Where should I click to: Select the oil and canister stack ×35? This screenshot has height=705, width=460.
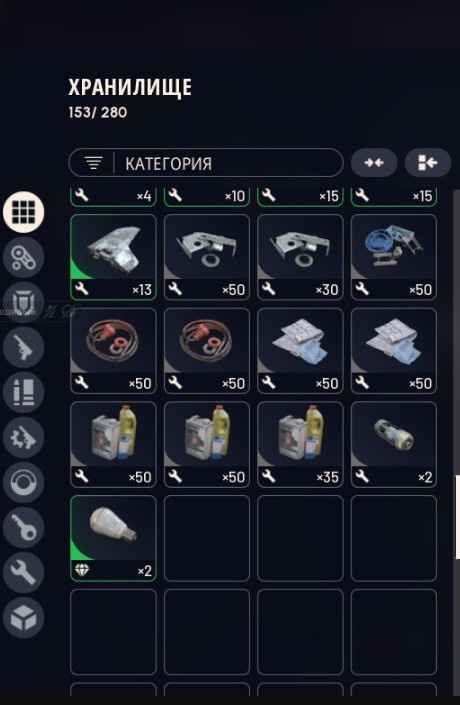[300, 445]
